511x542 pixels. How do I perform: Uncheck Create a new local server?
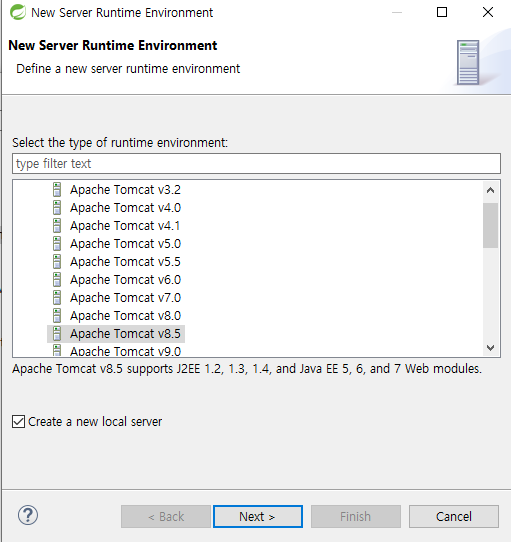point(18,422)
